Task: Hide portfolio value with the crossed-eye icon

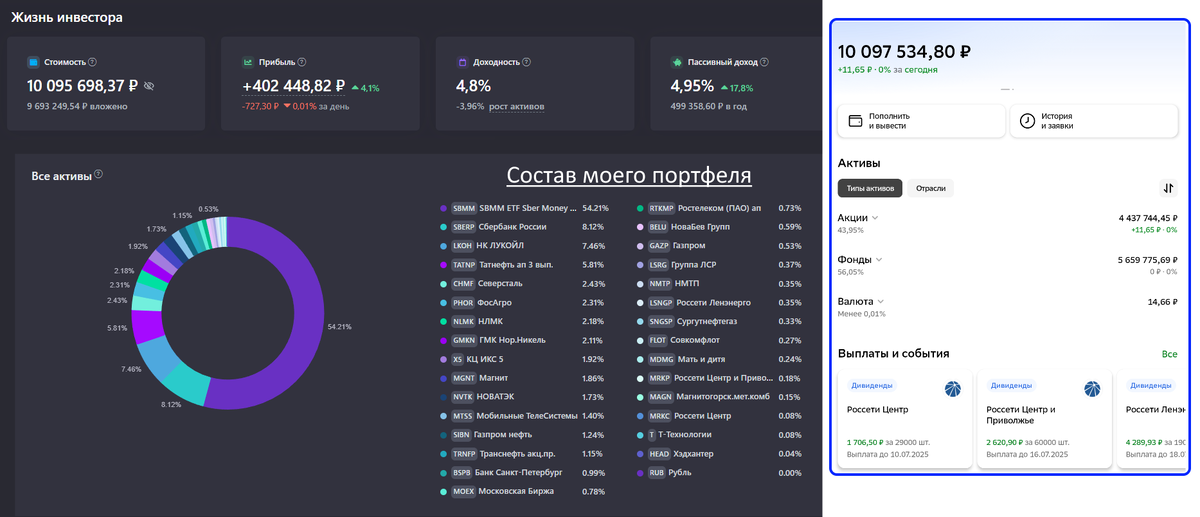Action: pyautogui.click(x=149, y=87)
